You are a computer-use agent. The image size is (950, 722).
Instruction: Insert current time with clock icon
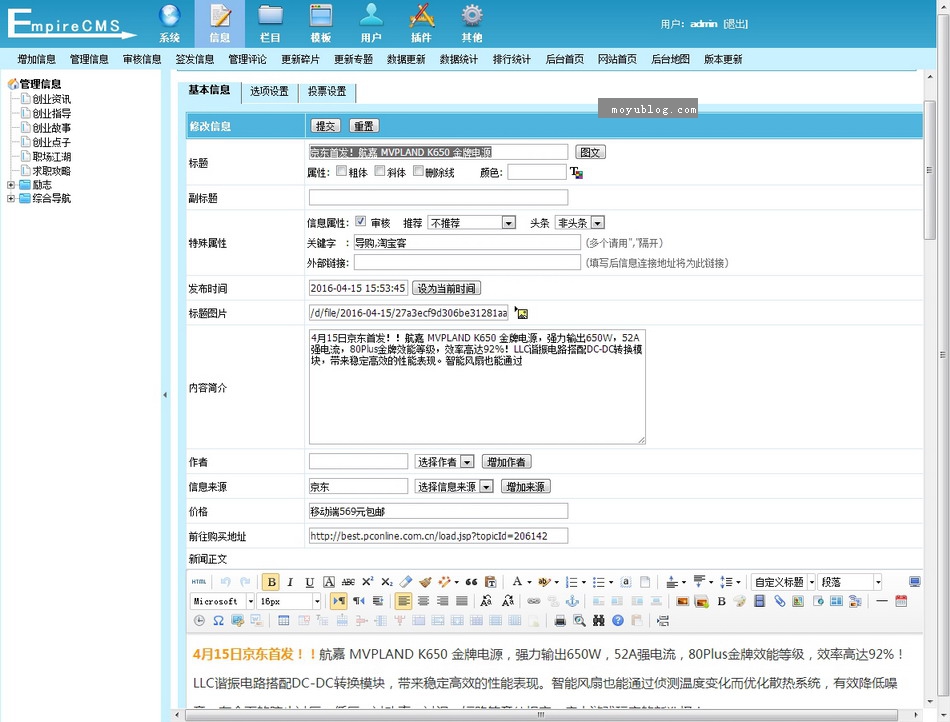coord(199,621)
